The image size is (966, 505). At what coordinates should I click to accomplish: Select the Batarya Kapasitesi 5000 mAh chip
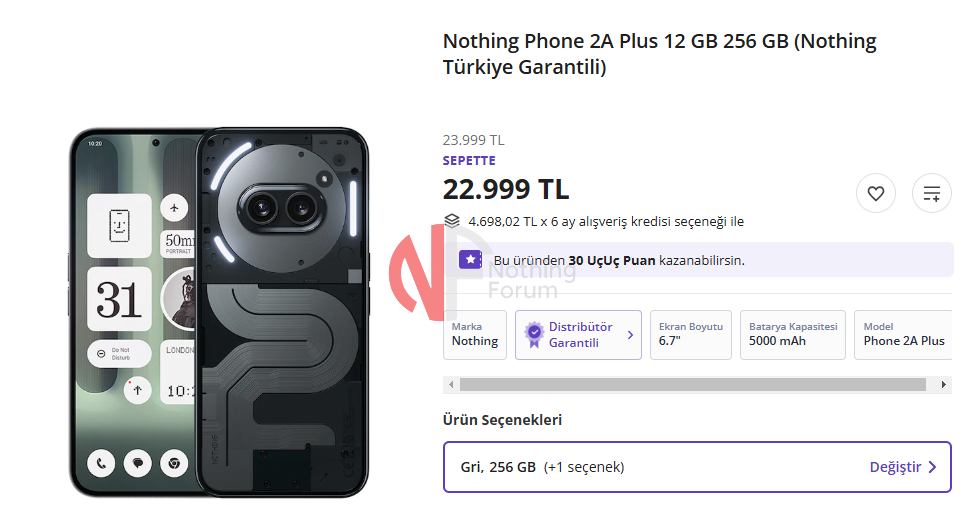pos(793,334)
